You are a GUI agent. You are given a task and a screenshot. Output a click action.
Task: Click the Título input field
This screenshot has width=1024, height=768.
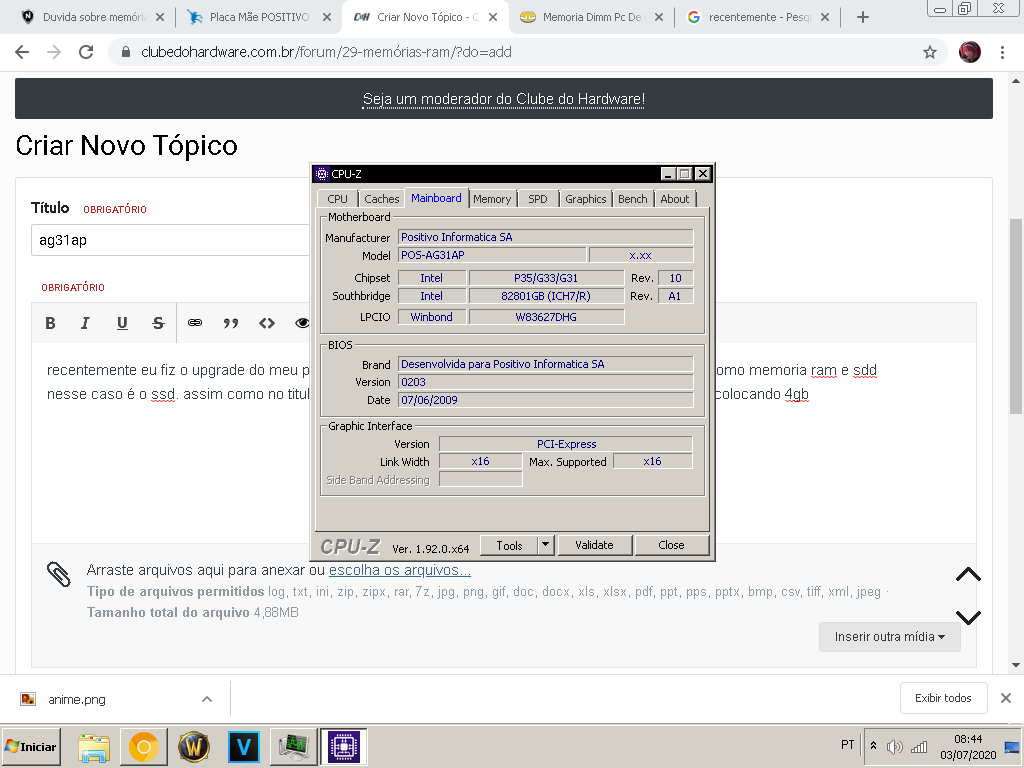pyautogui.click(x=171, y=240)
